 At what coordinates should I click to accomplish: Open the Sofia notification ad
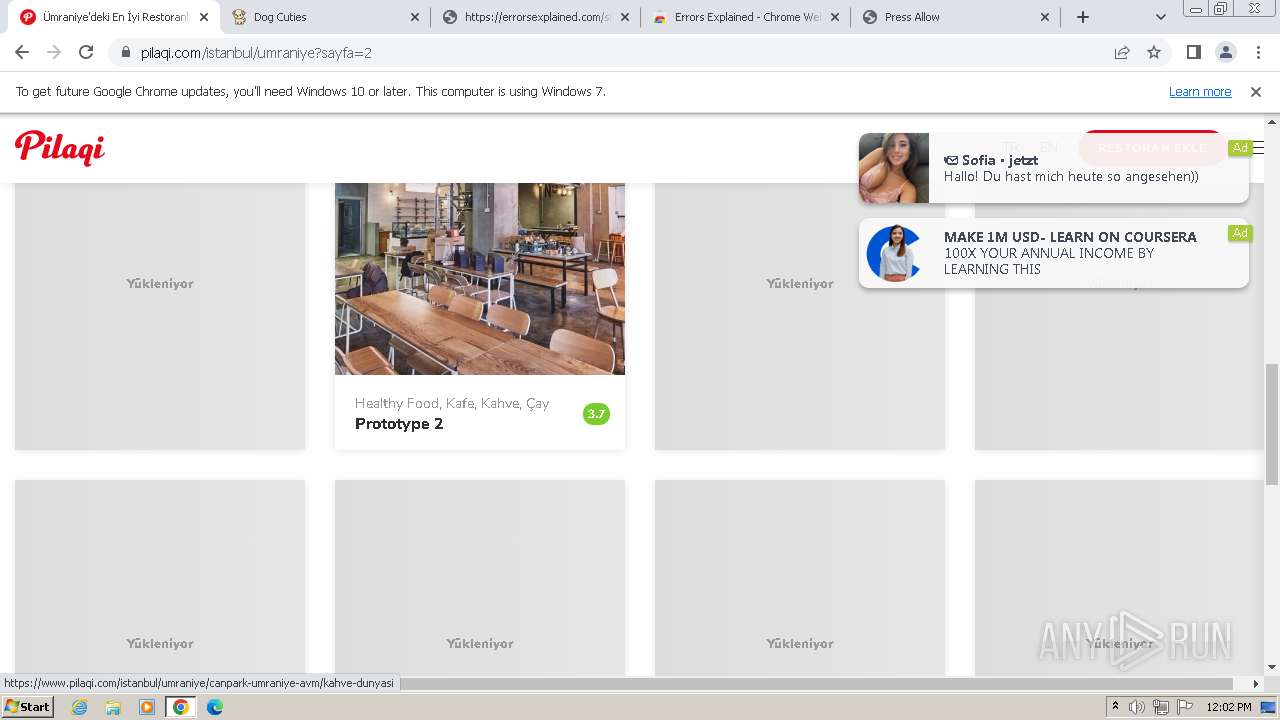pyautogui.click(x=1054, y=168)
